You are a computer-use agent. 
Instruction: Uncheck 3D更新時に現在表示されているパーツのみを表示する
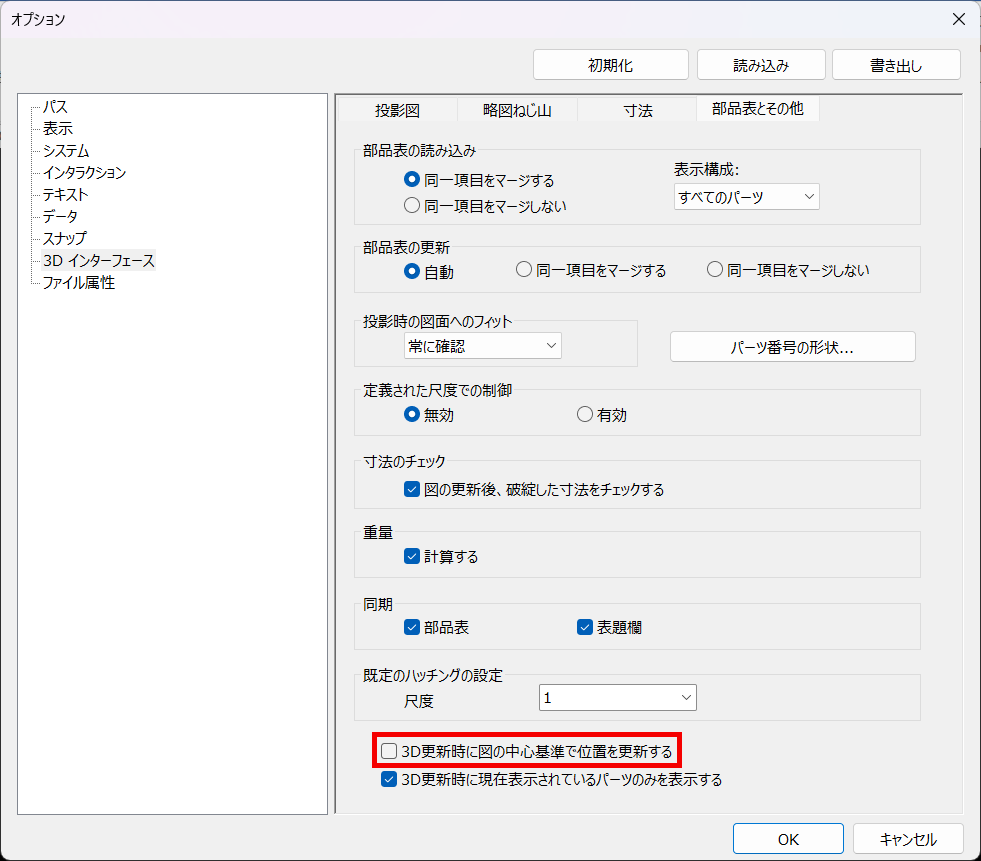point(388,779)
